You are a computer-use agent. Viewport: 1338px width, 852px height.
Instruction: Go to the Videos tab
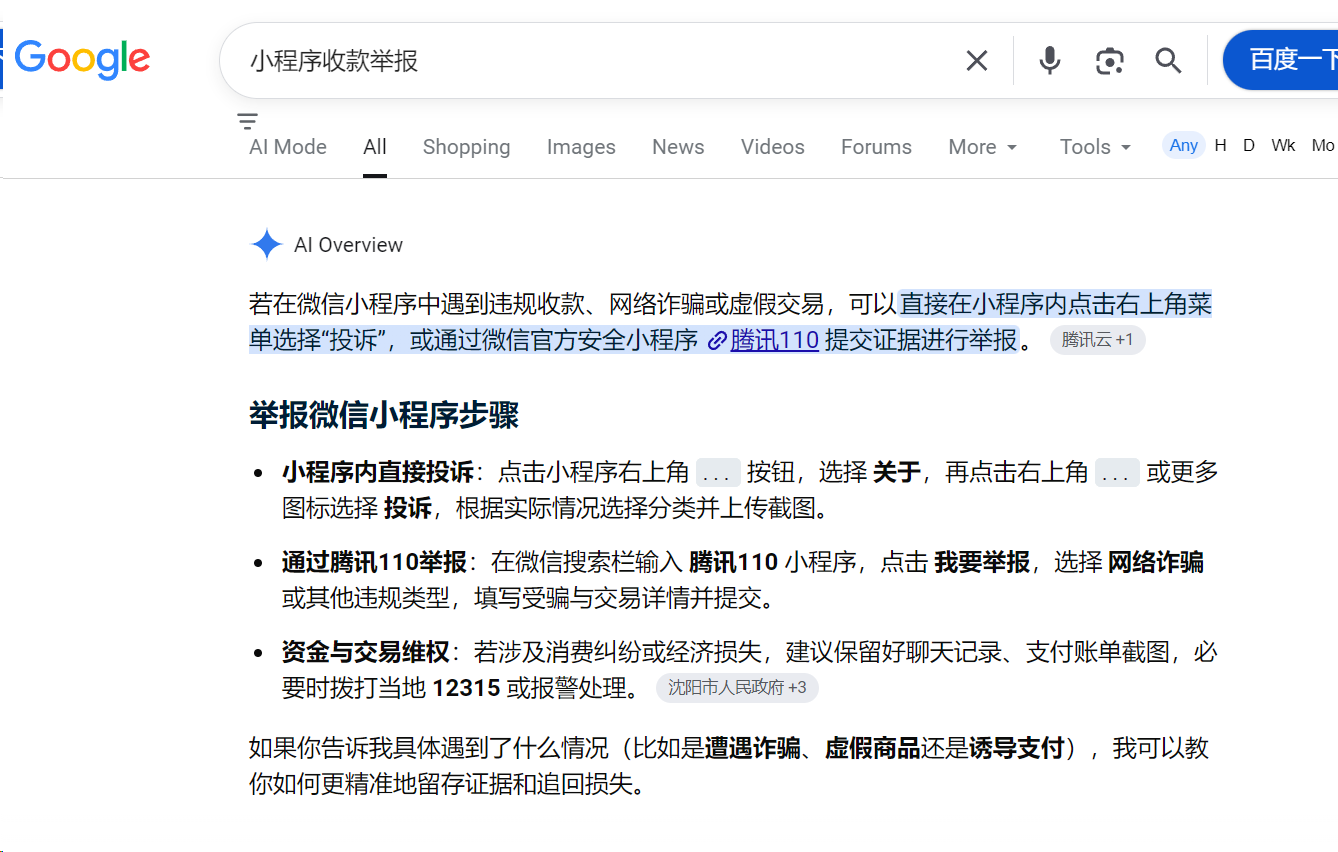pyautogui.click(x=772, y=147)
